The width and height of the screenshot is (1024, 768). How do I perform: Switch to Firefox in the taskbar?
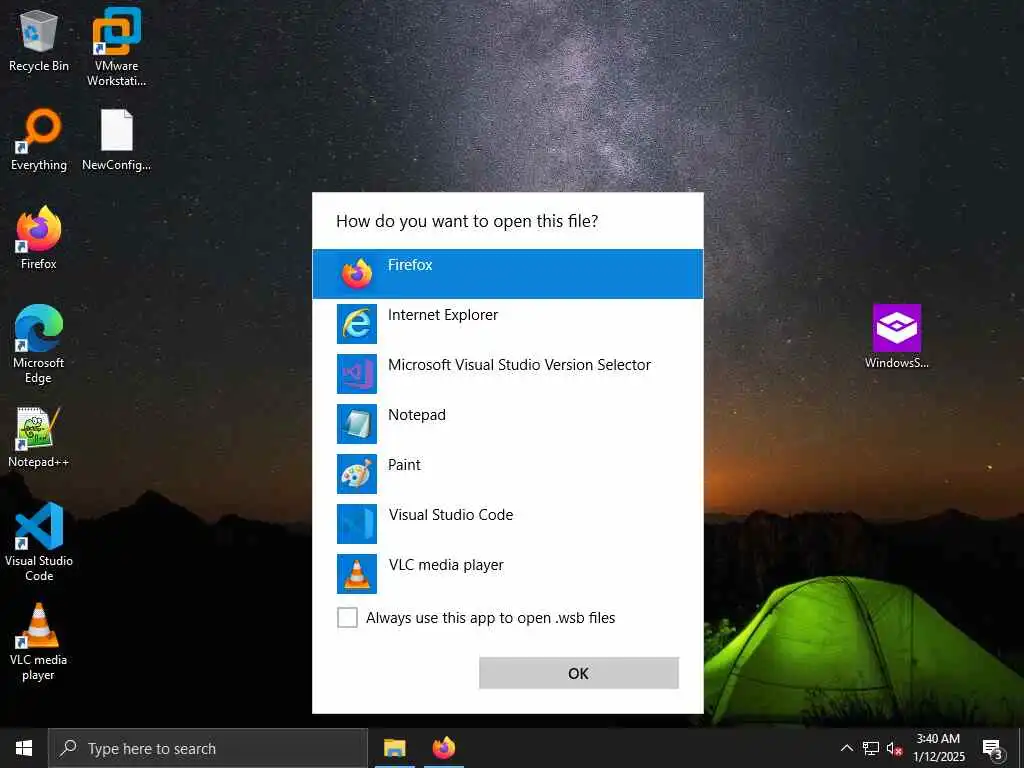coord(444,748)
